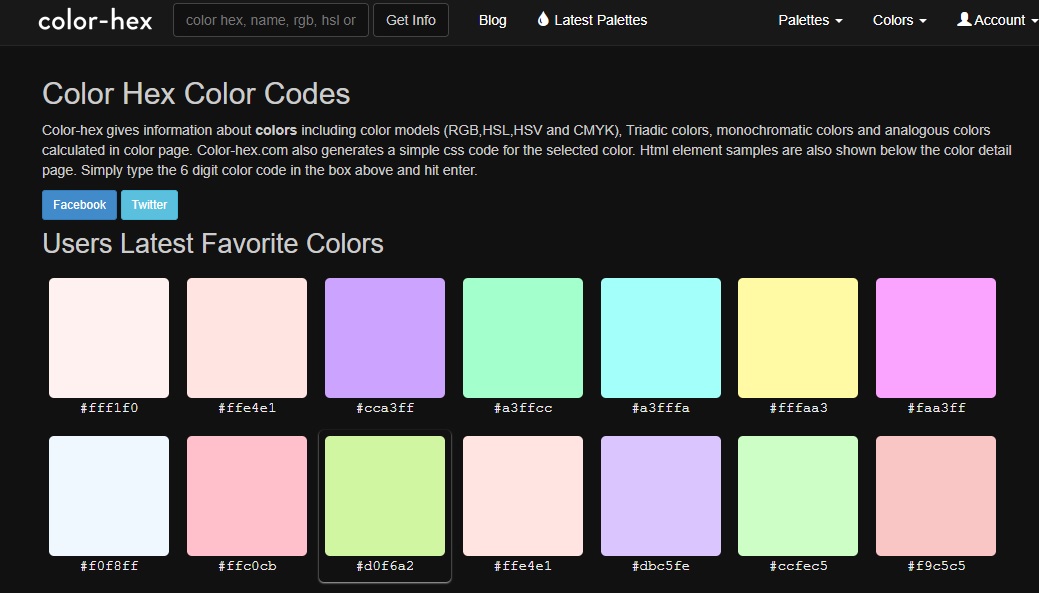Select the #a3fffa cyan swatch

[660, 337]
